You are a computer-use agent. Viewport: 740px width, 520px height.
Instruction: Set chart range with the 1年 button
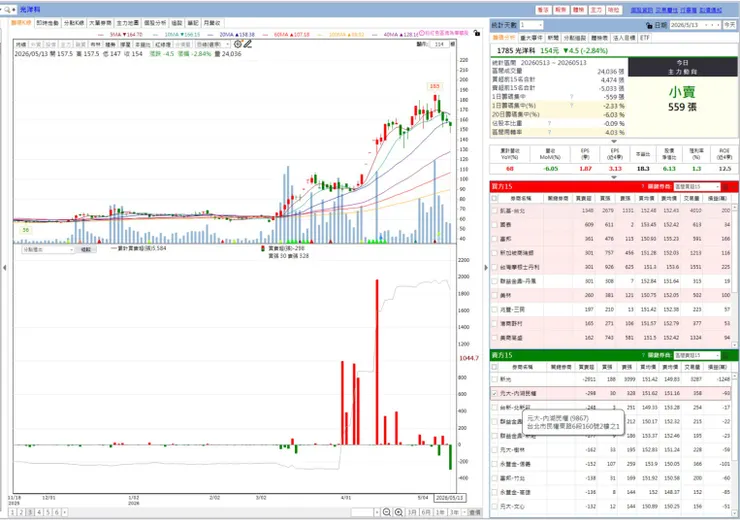(440, 512)
